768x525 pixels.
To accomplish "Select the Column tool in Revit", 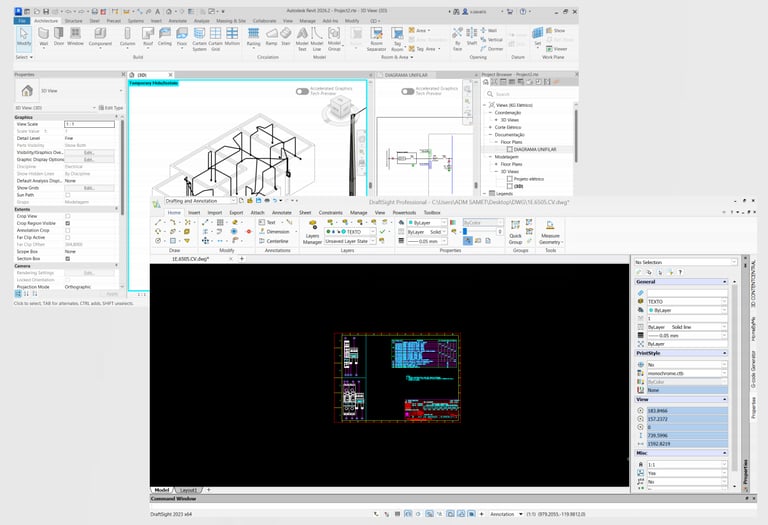I will (x=127, y=37).
